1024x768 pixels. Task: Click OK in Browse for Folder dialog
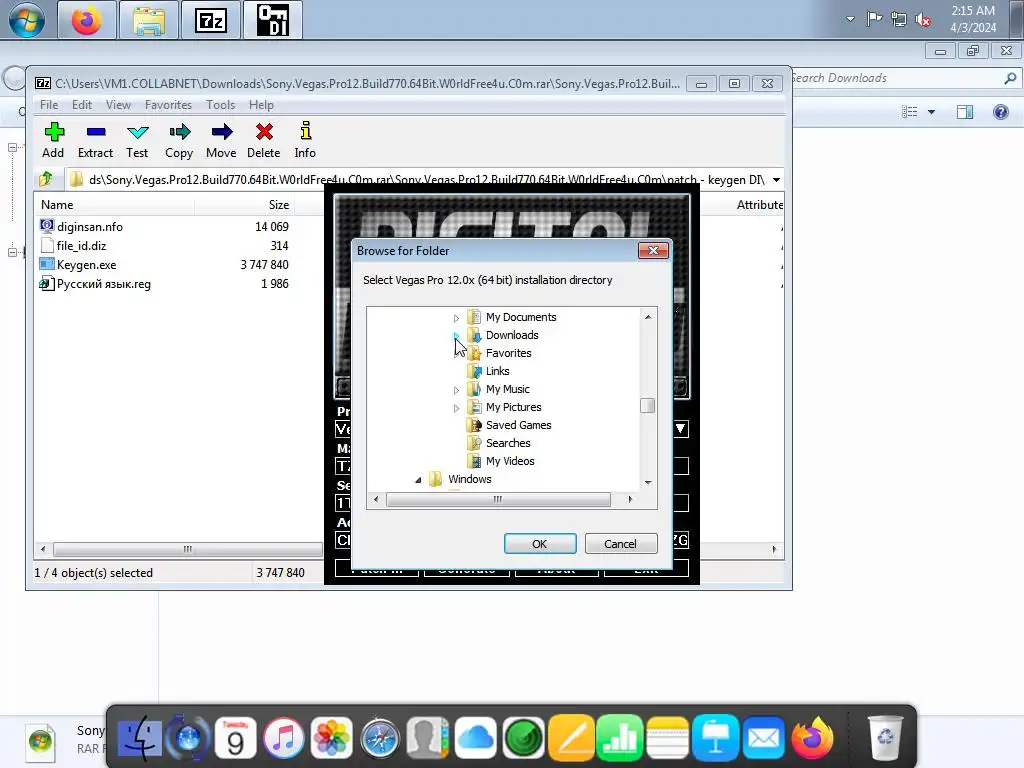point(540,543)
